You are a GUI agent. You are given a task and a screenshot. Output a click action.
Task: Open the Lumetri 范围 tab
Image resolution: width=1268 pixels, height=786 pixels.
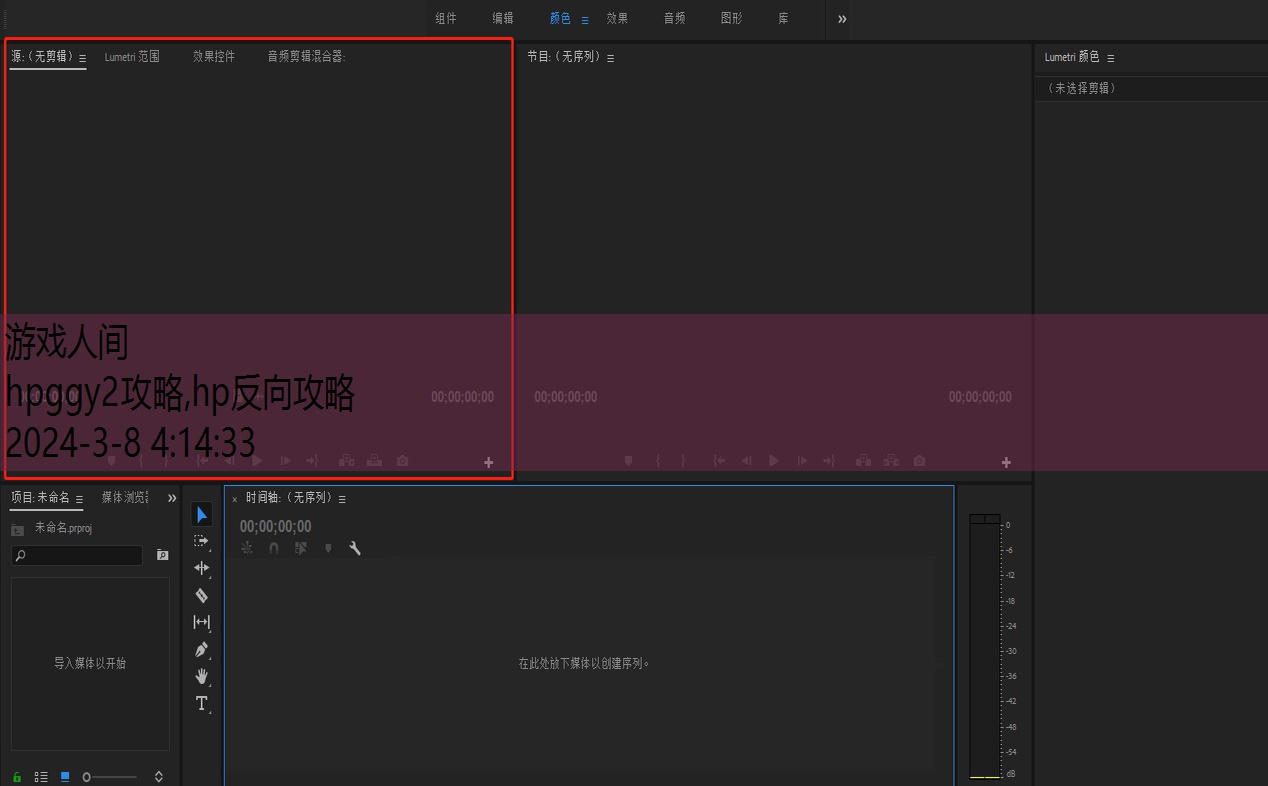132,57
